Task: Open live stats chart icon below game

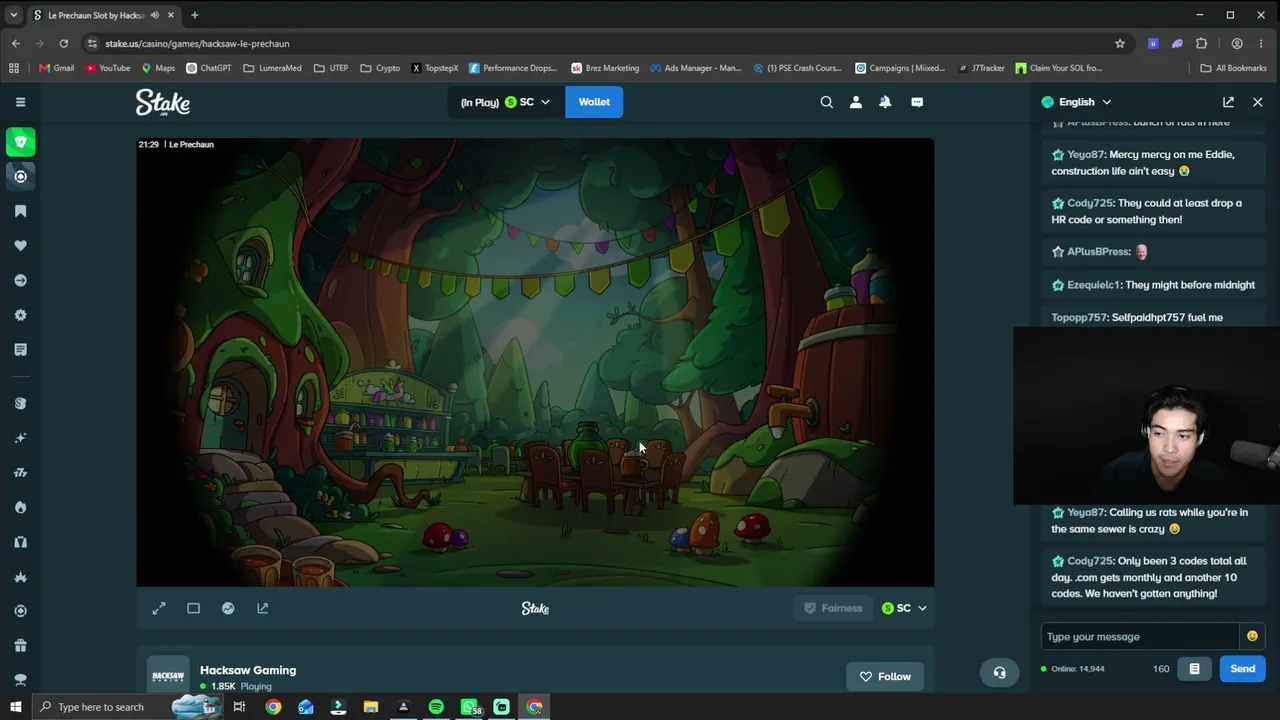Action: click(228, 608)
